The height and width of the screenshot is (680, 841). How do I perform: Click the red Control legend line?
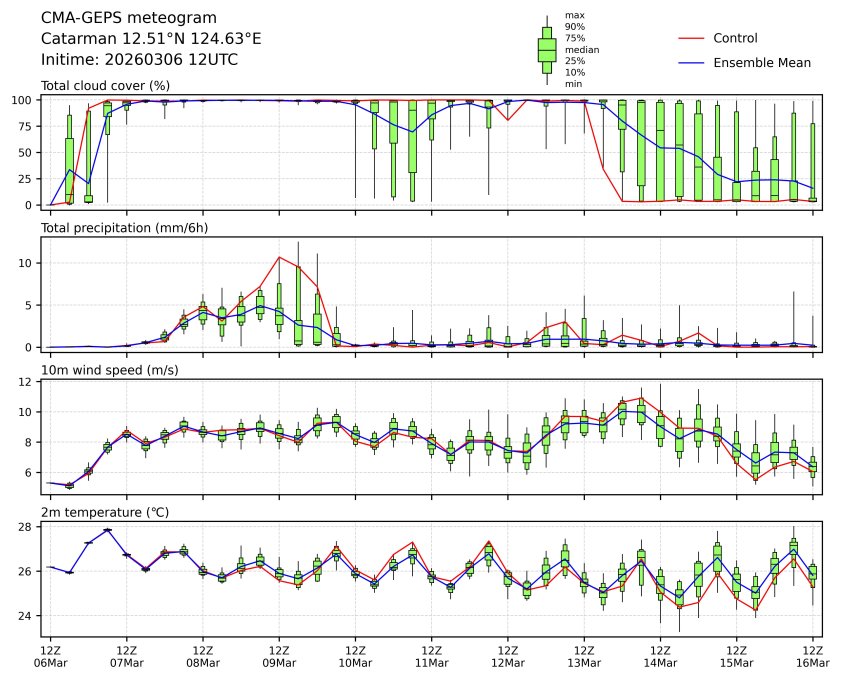(x=693, y=38)
